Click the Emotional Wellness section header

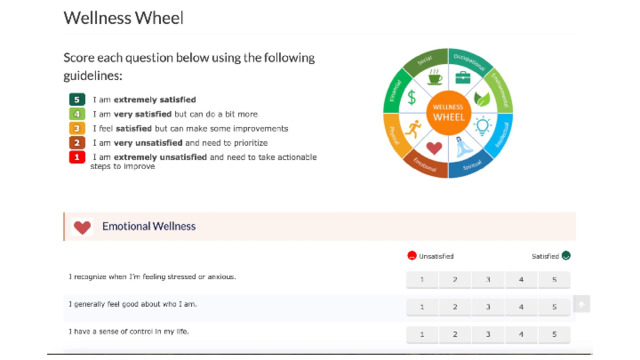320,227
